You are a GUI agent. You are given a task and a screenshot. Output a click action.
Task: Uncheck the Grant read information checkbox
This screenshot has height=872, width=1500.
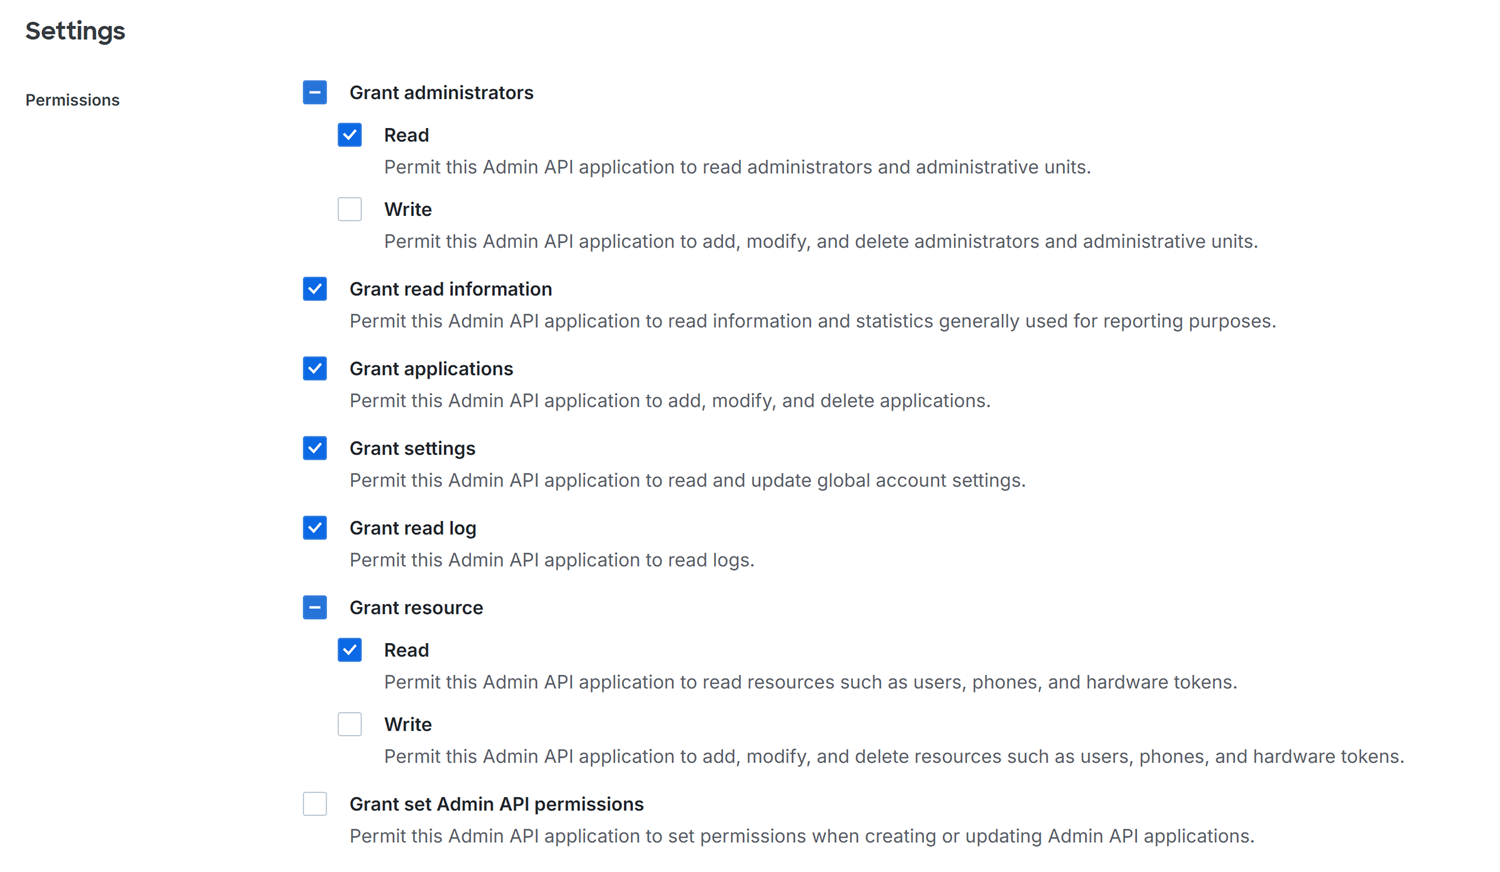315,289
